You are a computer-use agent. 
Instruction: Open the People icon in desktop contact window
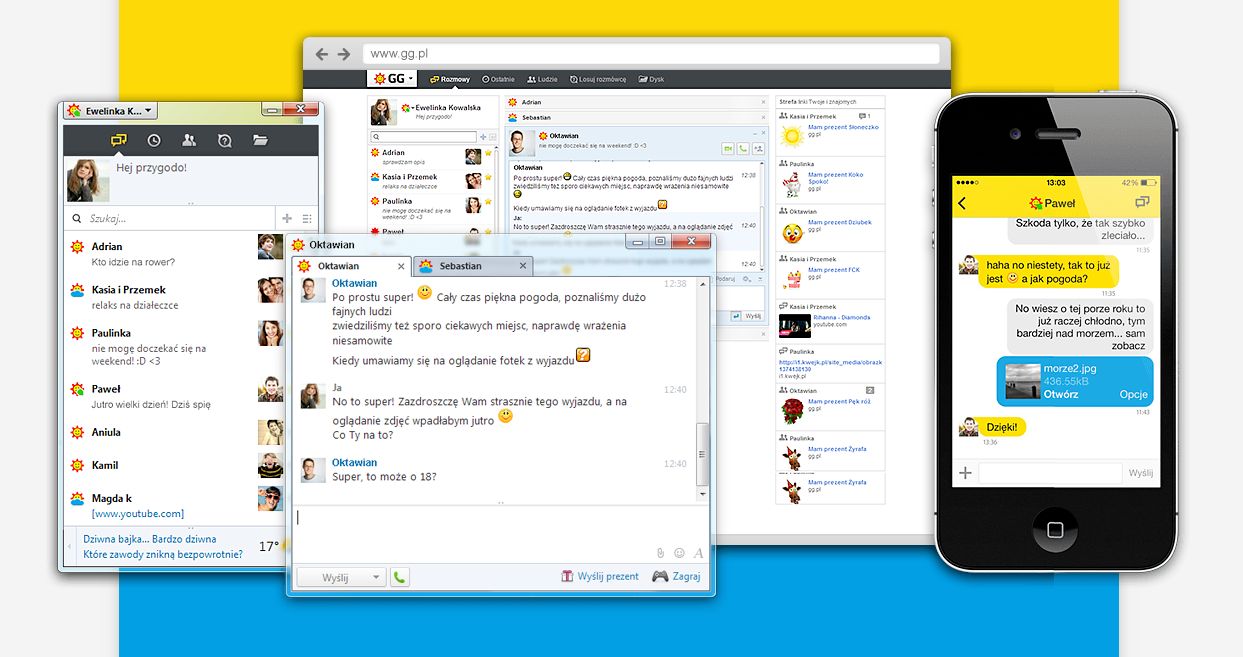(189, 140)
